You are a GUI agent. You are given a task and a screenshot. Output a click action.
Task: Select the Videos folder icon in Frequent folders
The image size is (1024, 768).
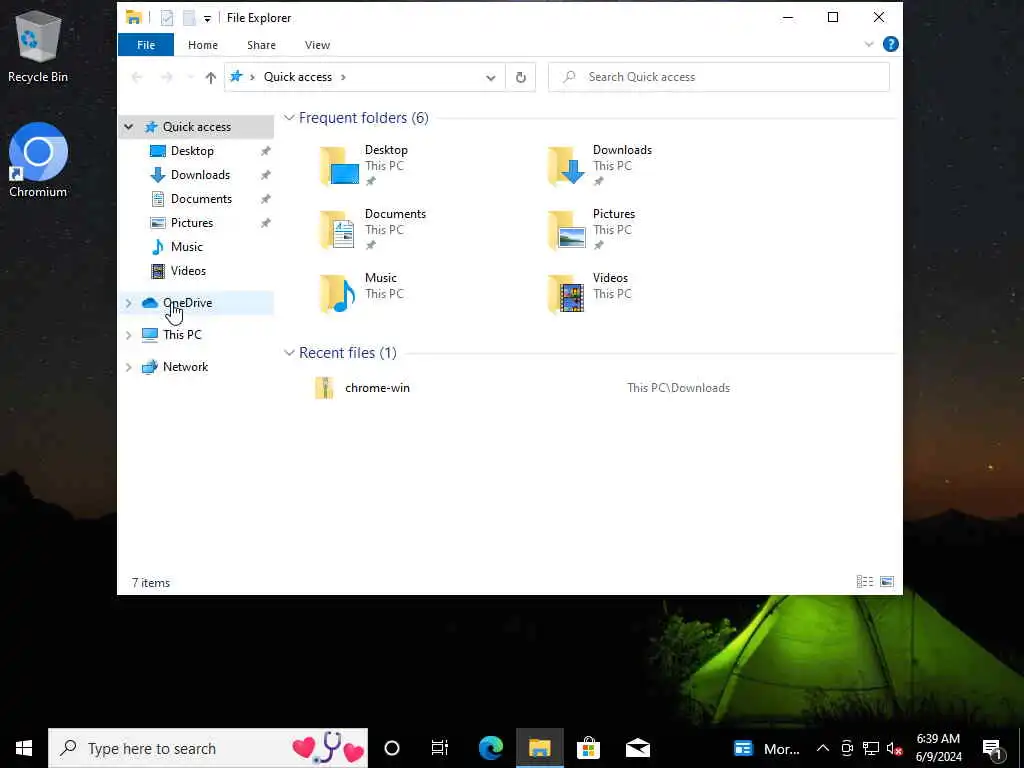(x=566, y=294)
